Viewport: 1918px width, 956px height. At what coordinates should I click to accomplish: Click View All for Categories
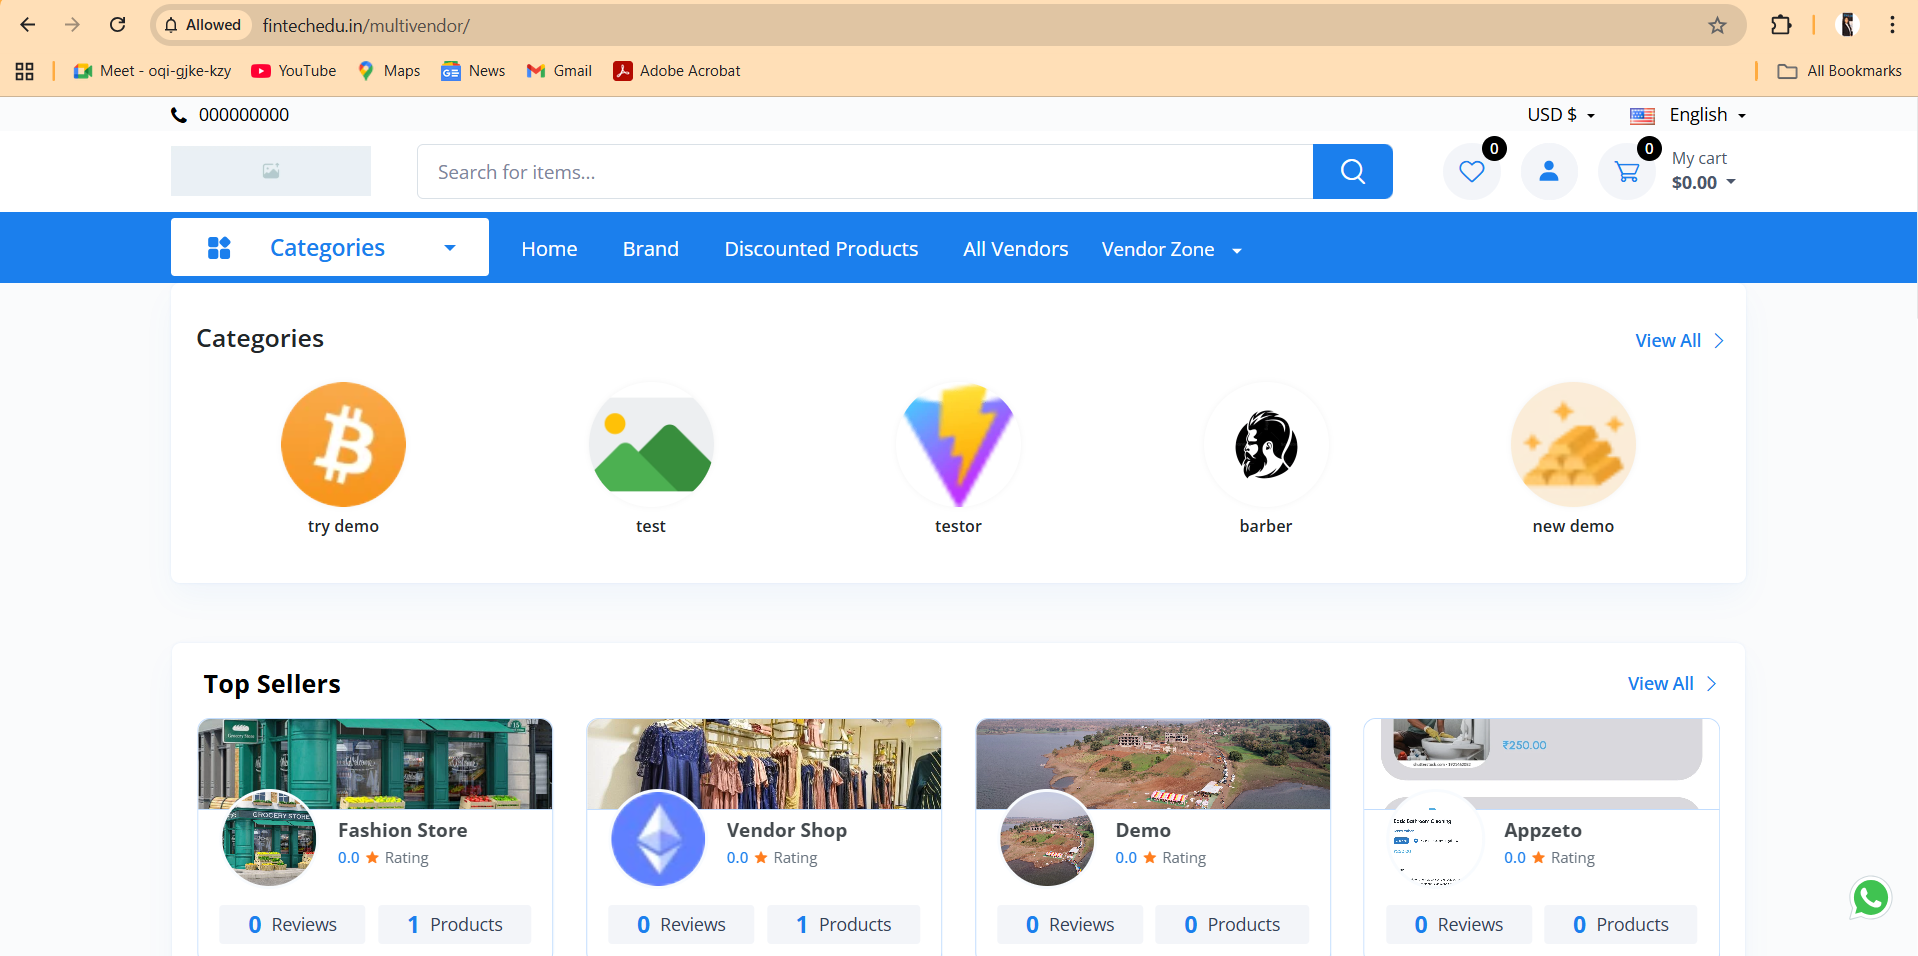click(x=1678, y=341)
